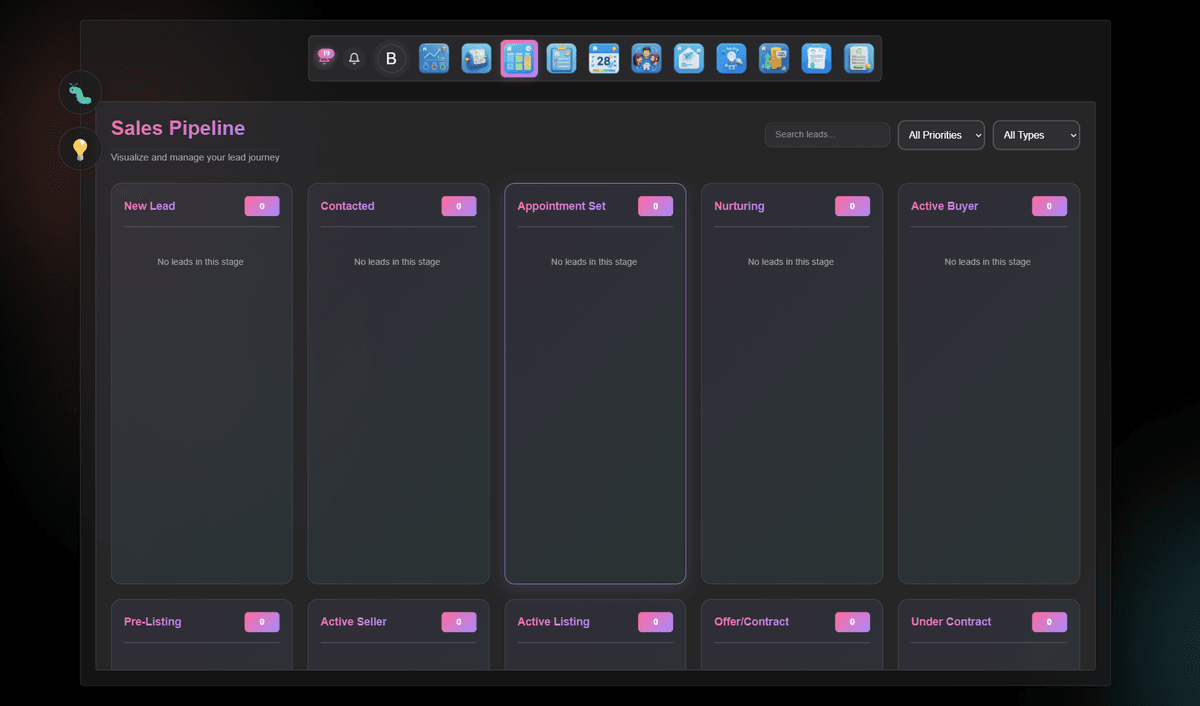Image resolution: width=1200 pixels, height=706 pixels.
Task: Select the yellow lightbulb icon on the left sidebar
Action: (79, 148)
